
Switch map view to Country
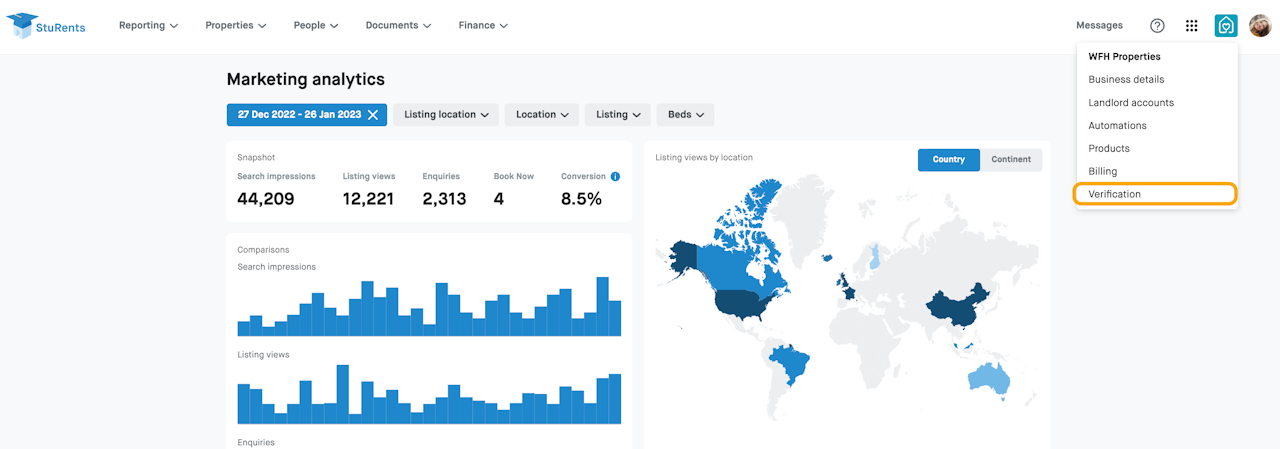tap(948, 160)
